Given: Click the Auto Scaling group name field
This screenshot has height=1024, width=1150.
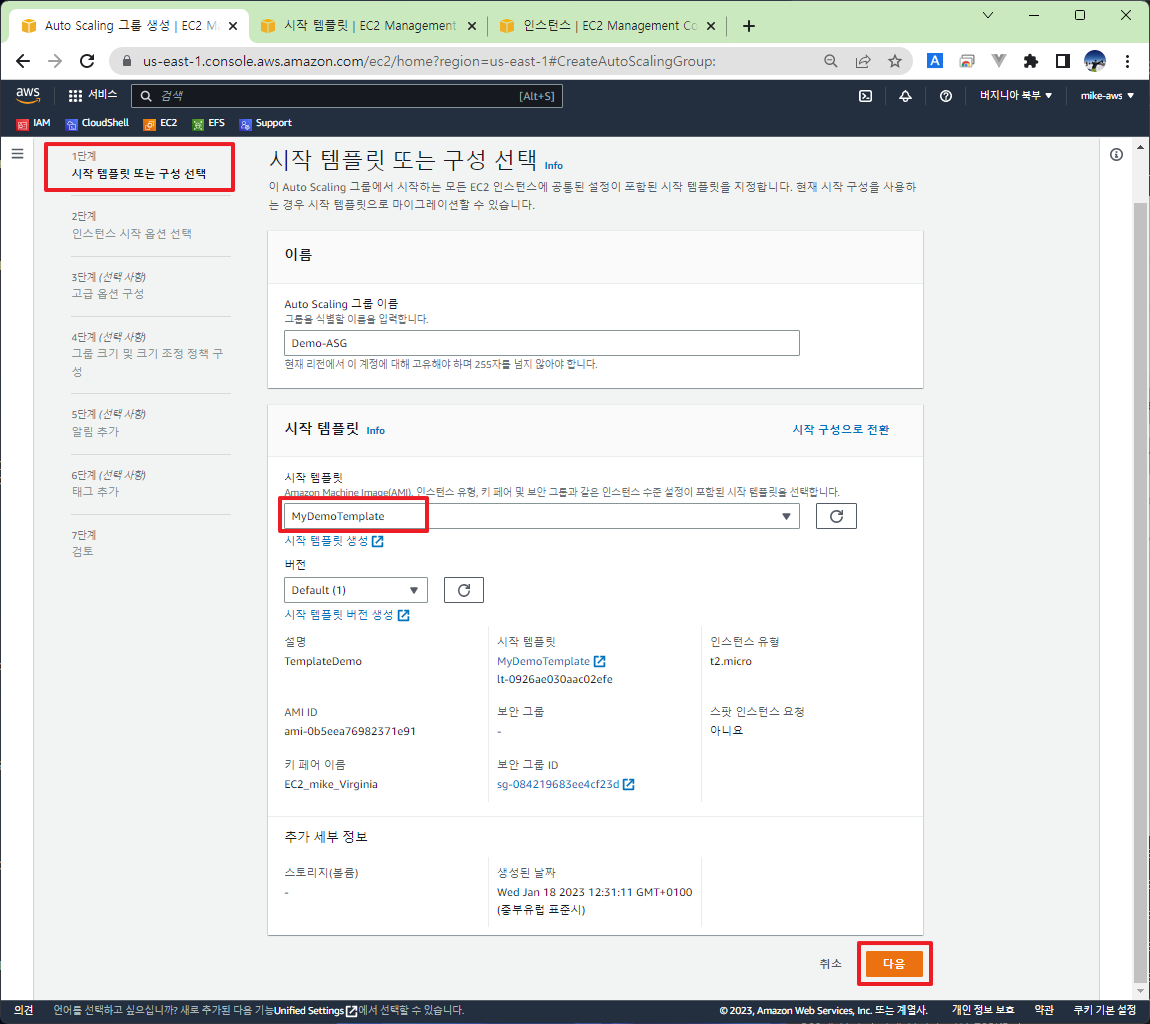Looking at the screenshot, I should pos(541,343).
